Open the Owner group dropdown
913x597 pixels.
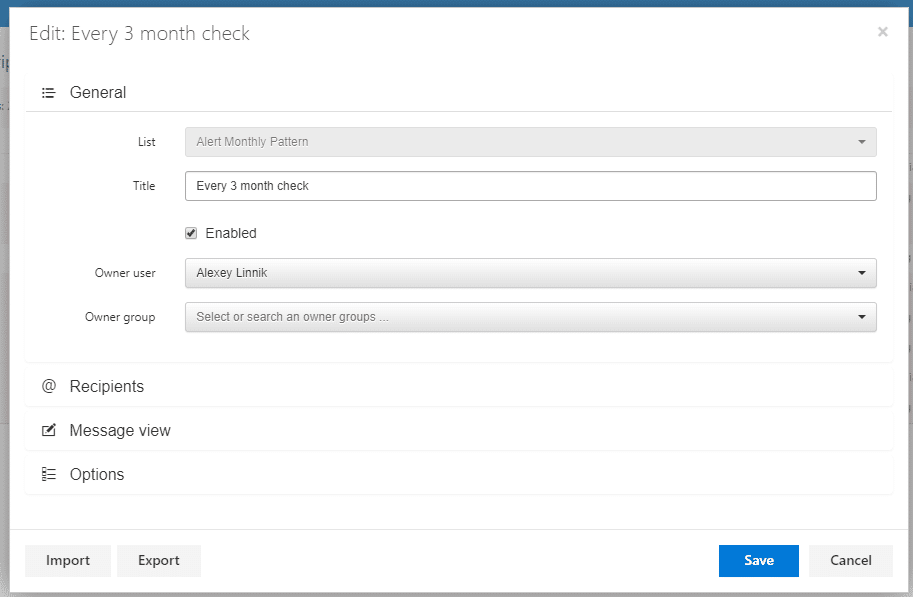(530, 317)
